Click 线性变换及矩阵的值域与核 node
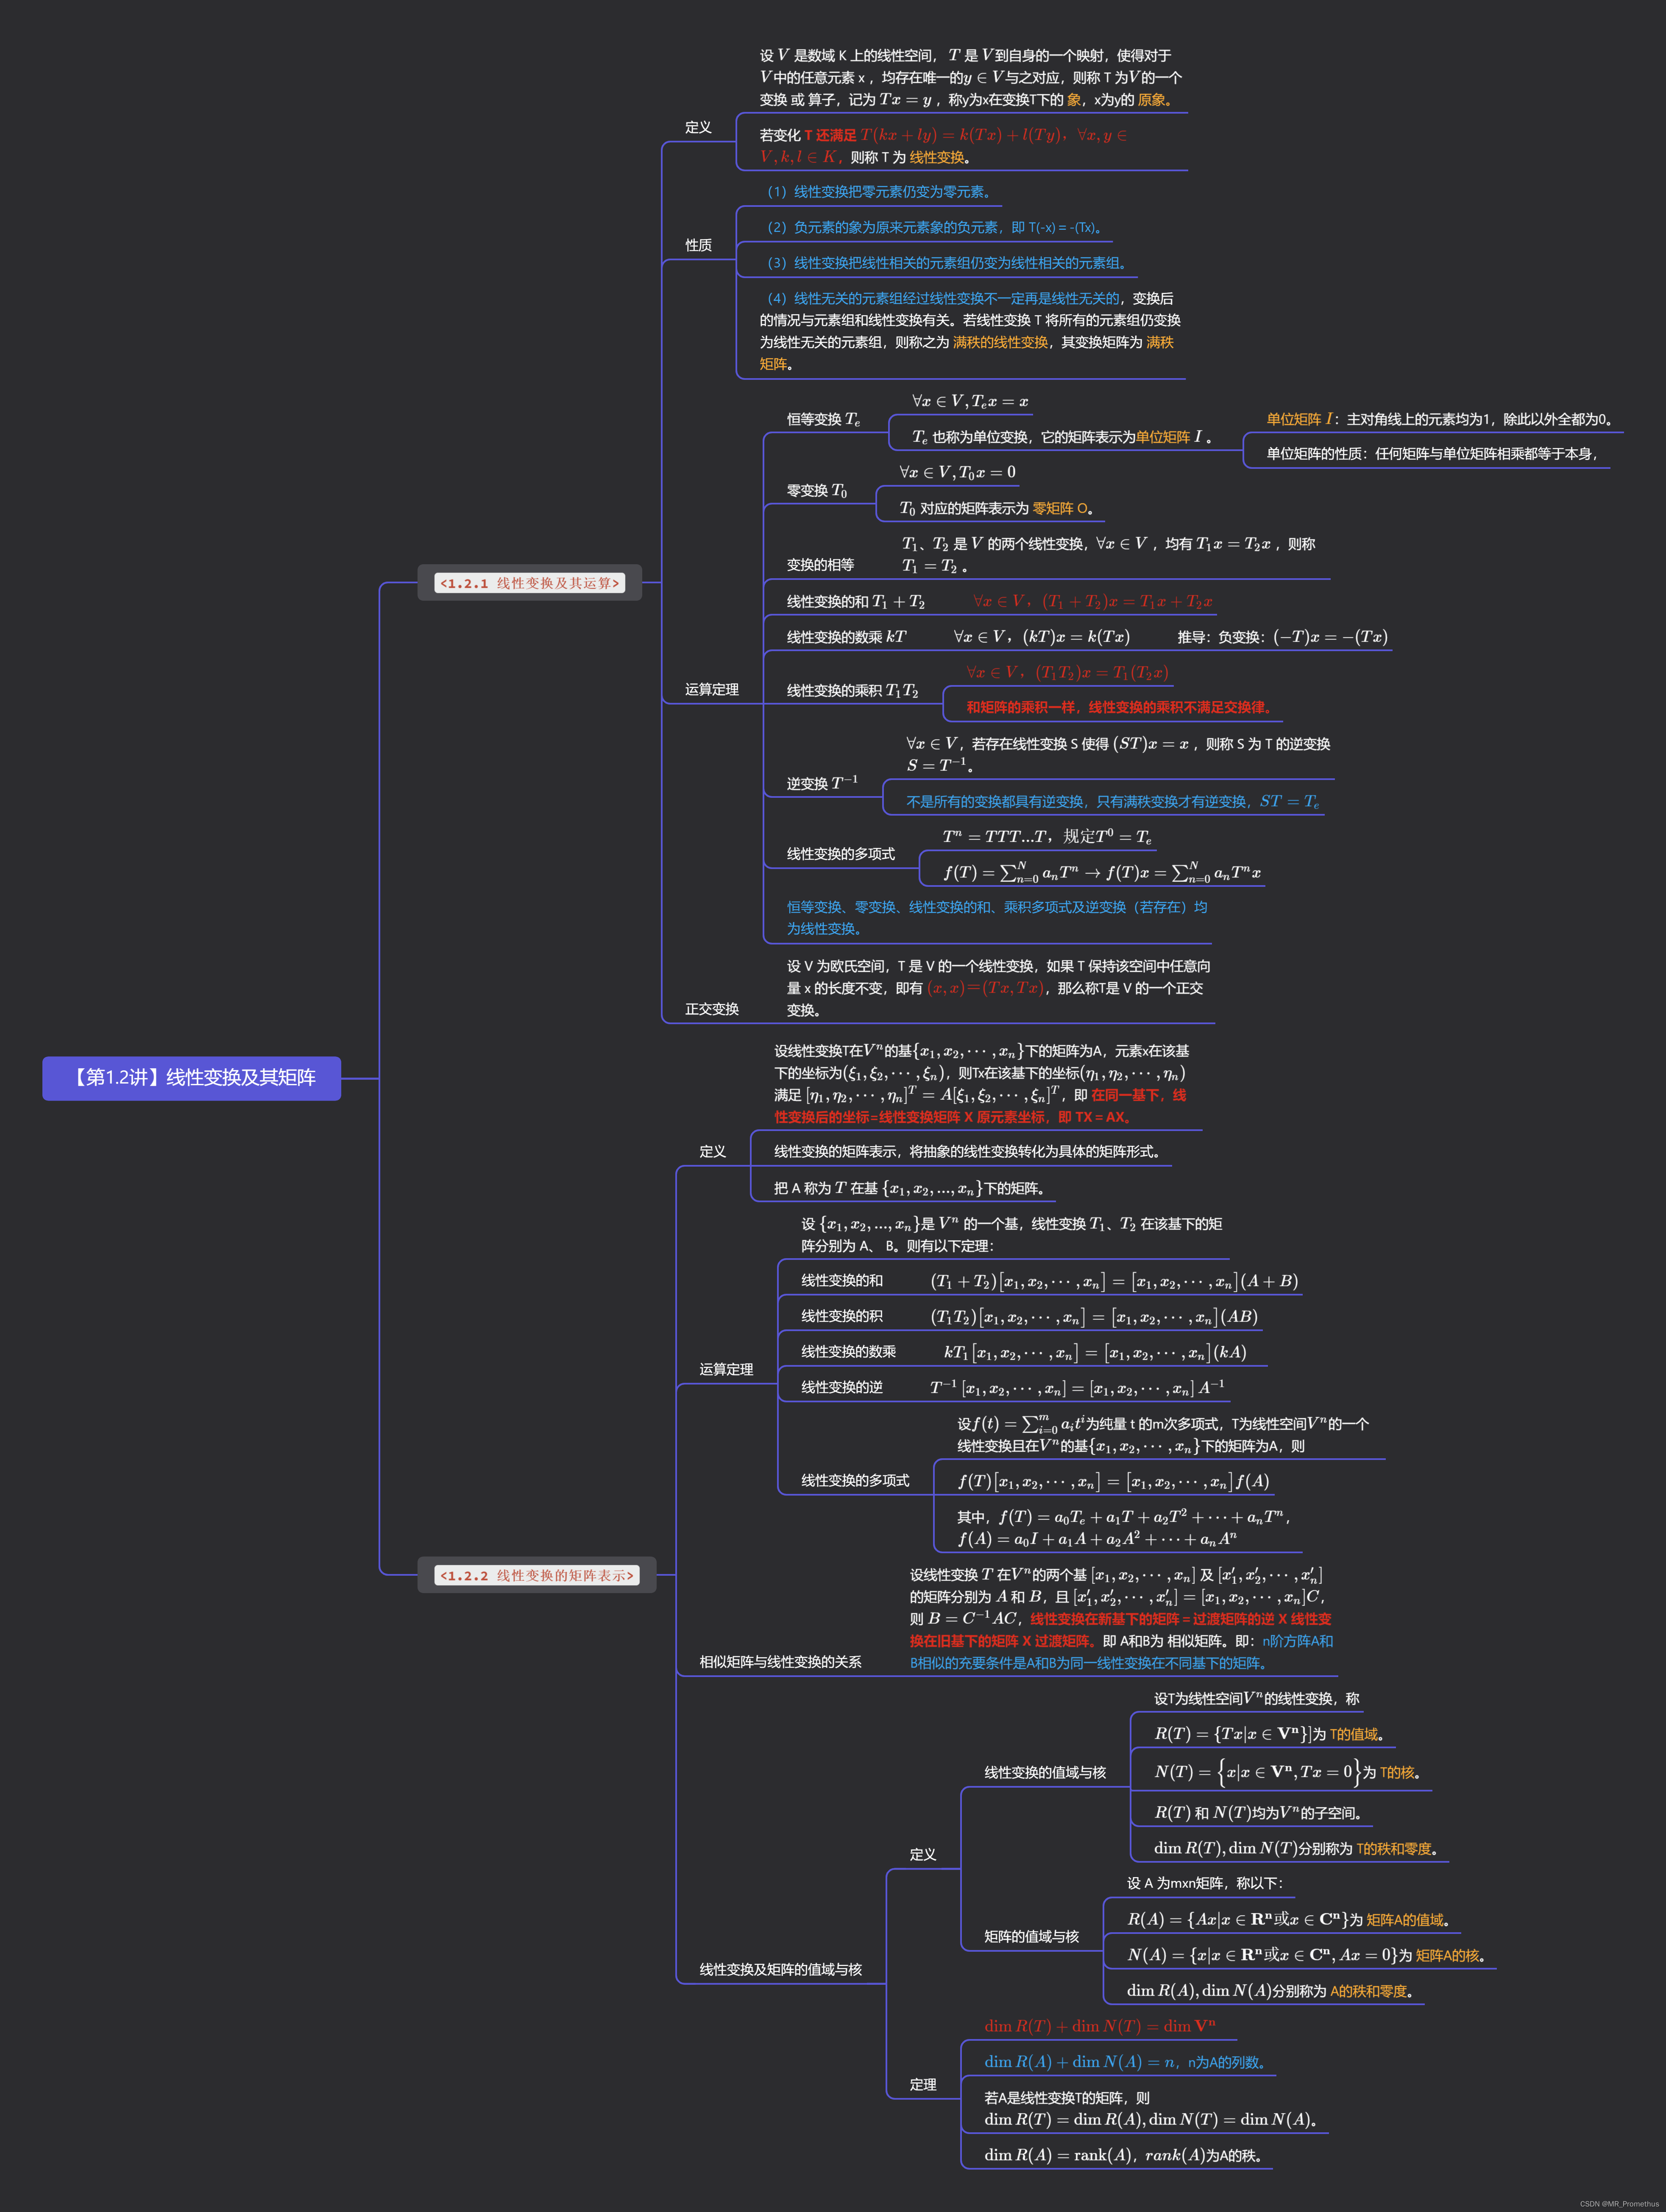 click(780, 1970)
